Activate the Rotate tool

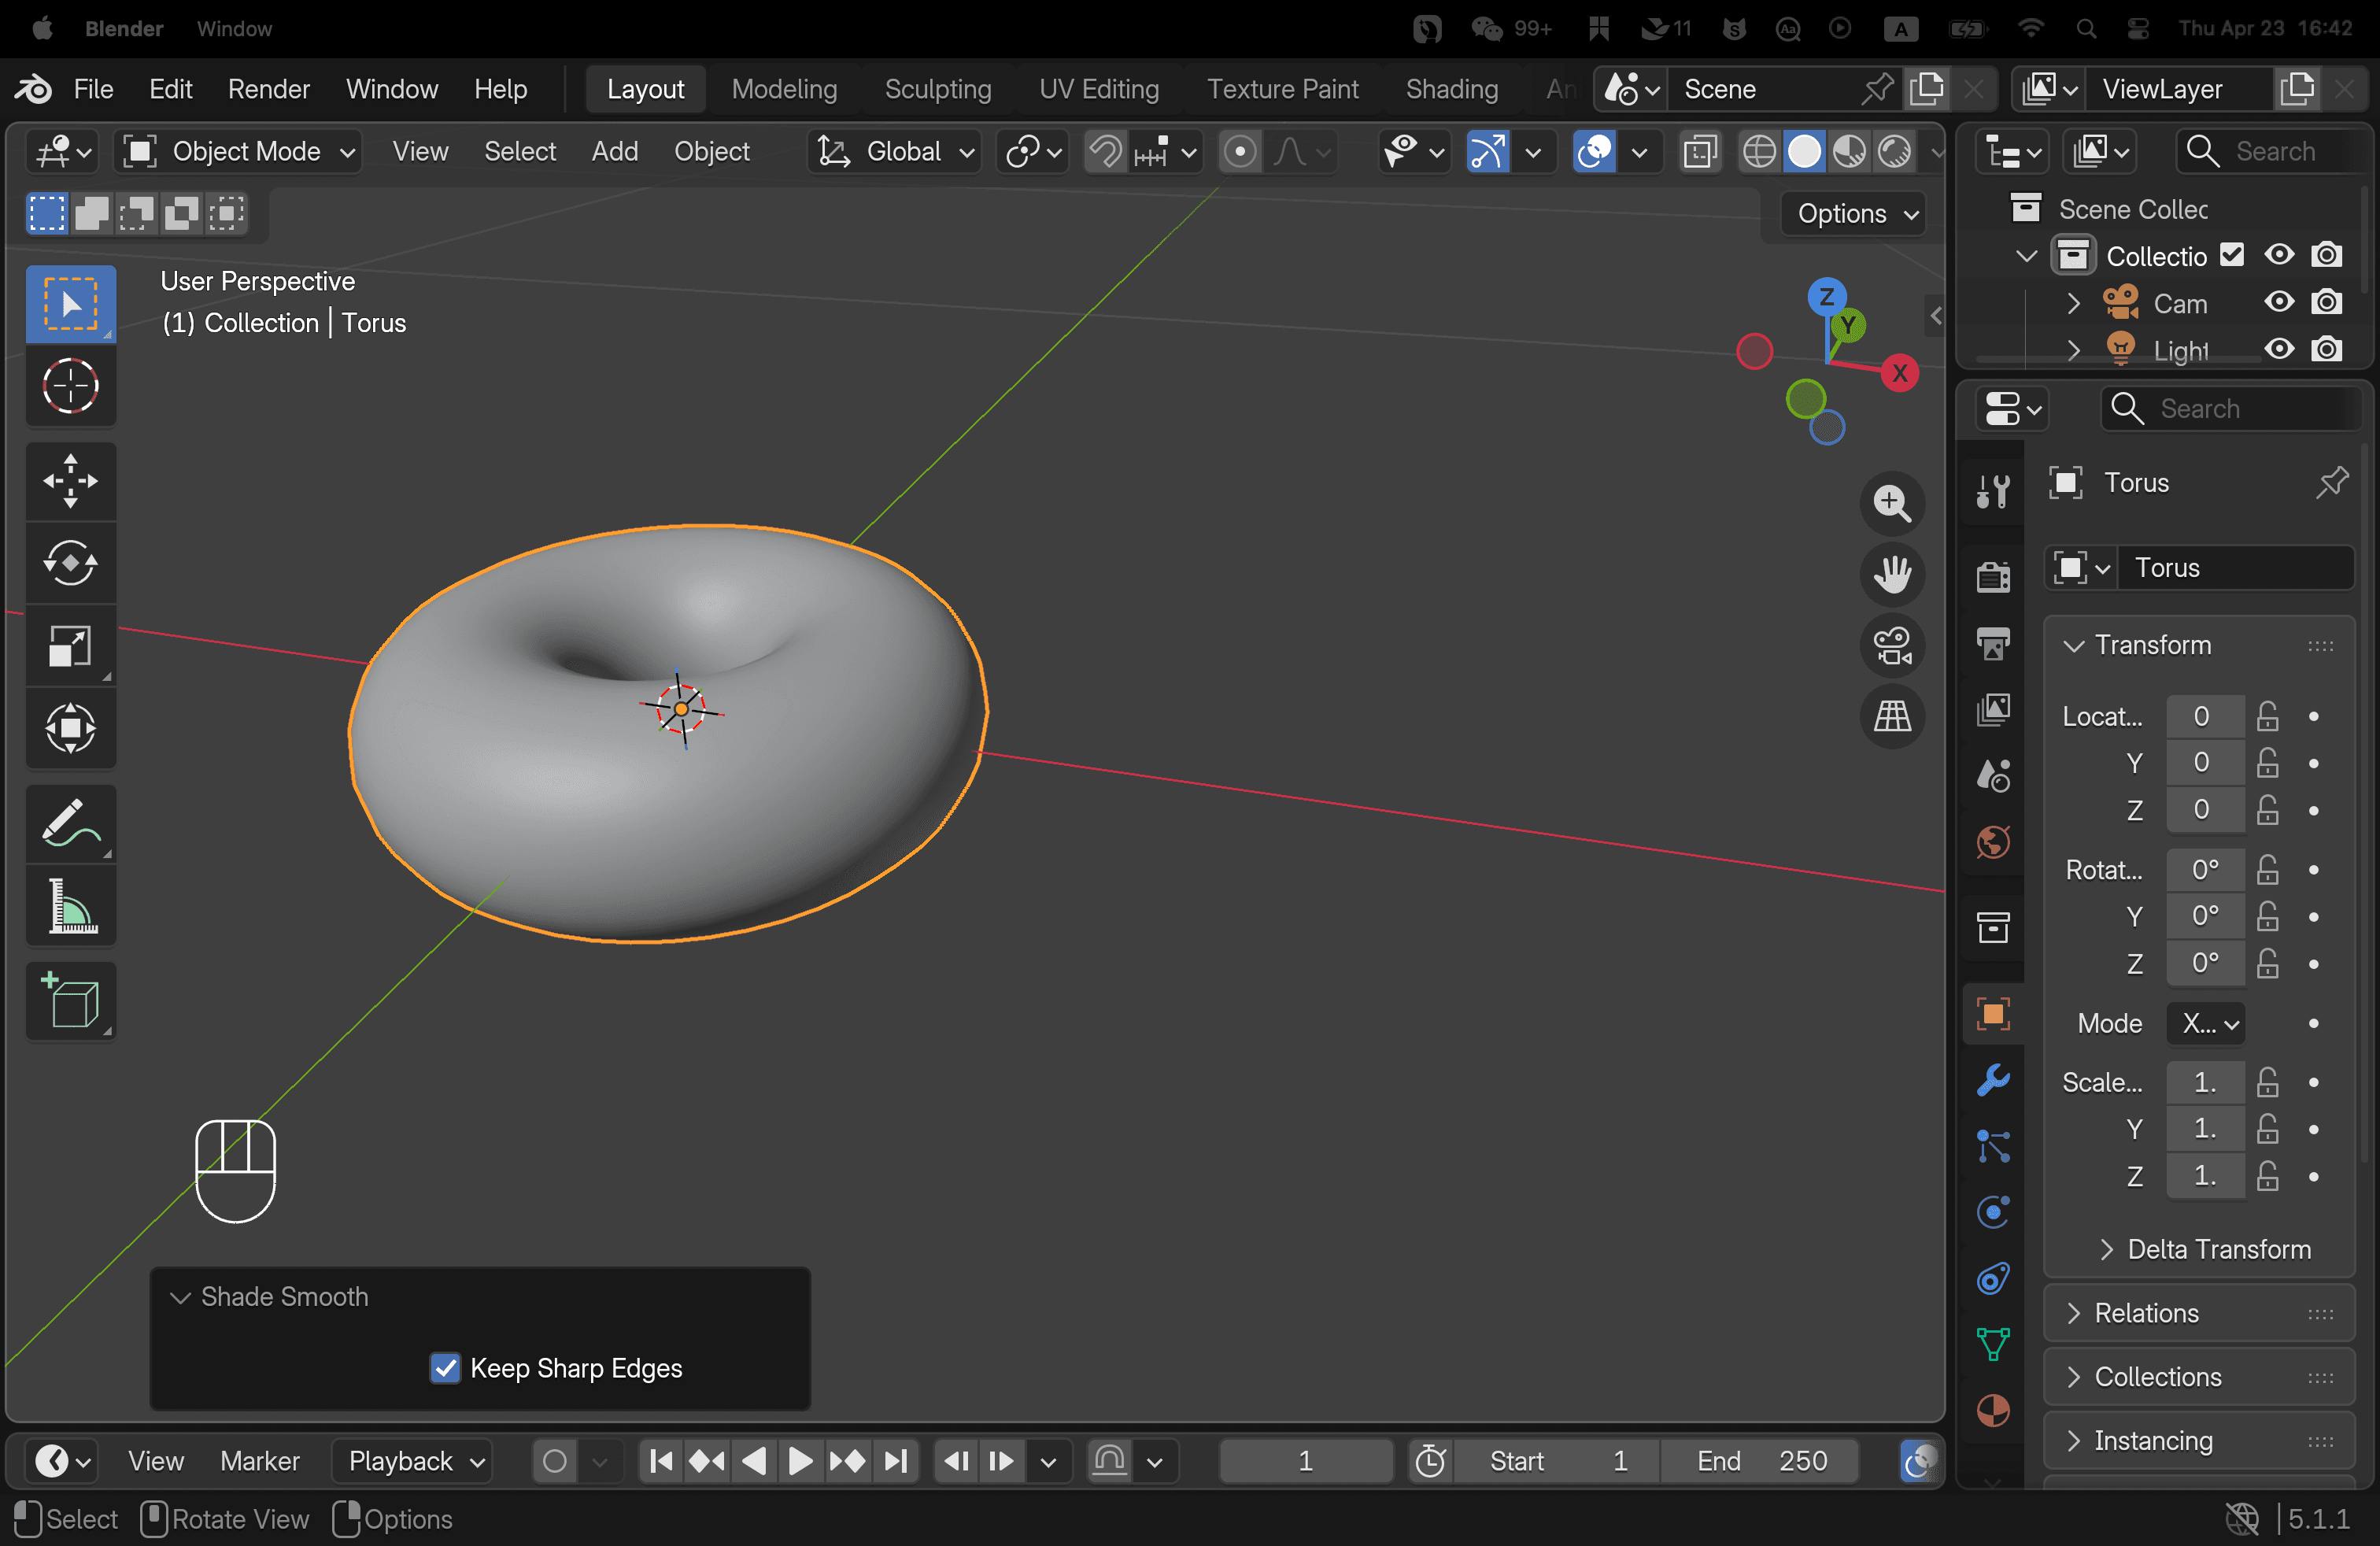pyautogui.click(x=70, y=563)
